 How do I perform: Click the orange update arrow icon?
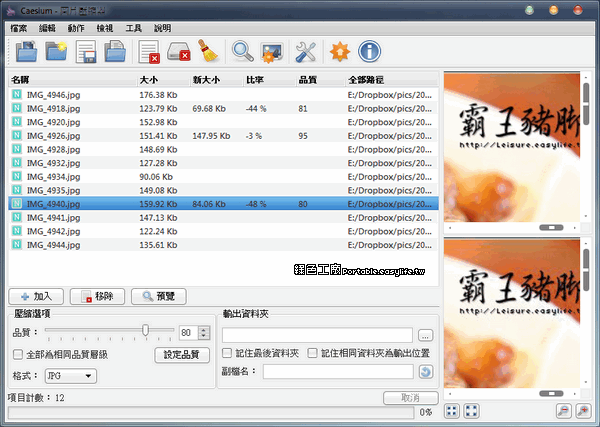click(340, 51)
